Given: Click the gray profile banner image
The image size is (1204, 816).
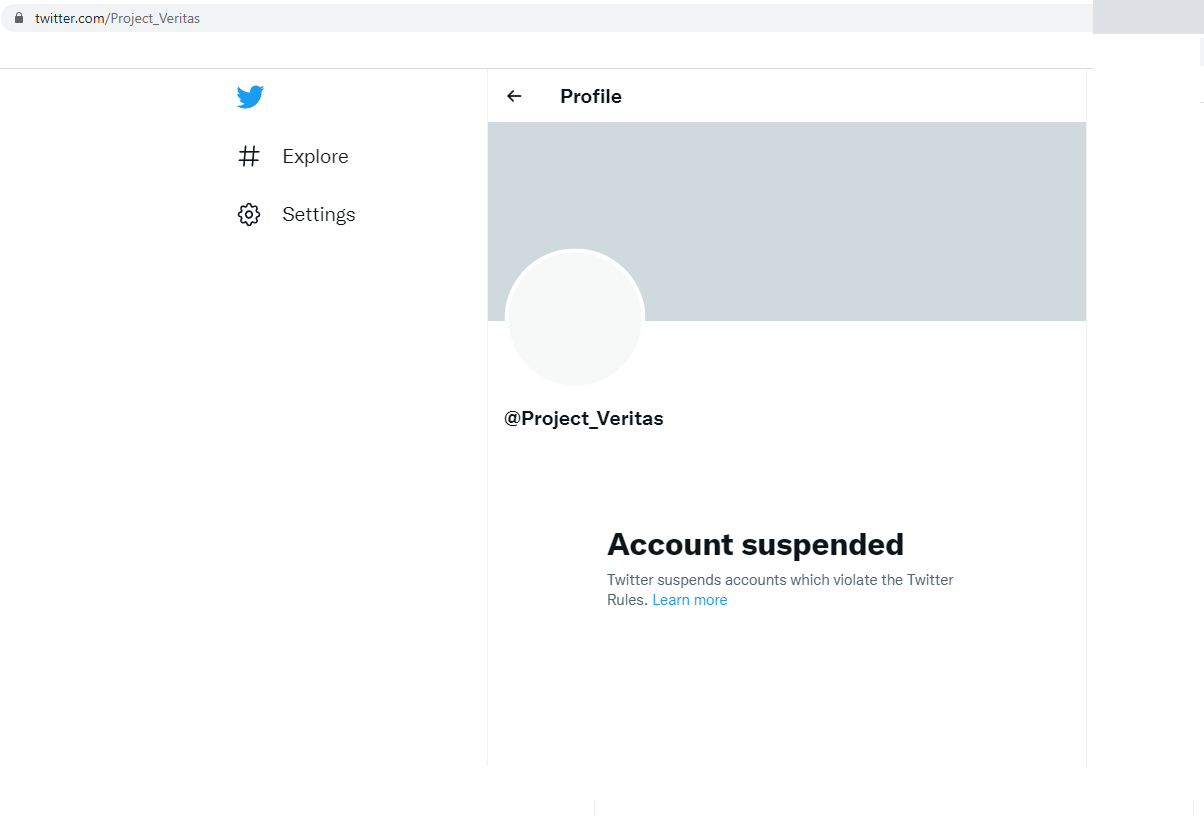Looking at the screenshot, I should (x=860, y=200).
